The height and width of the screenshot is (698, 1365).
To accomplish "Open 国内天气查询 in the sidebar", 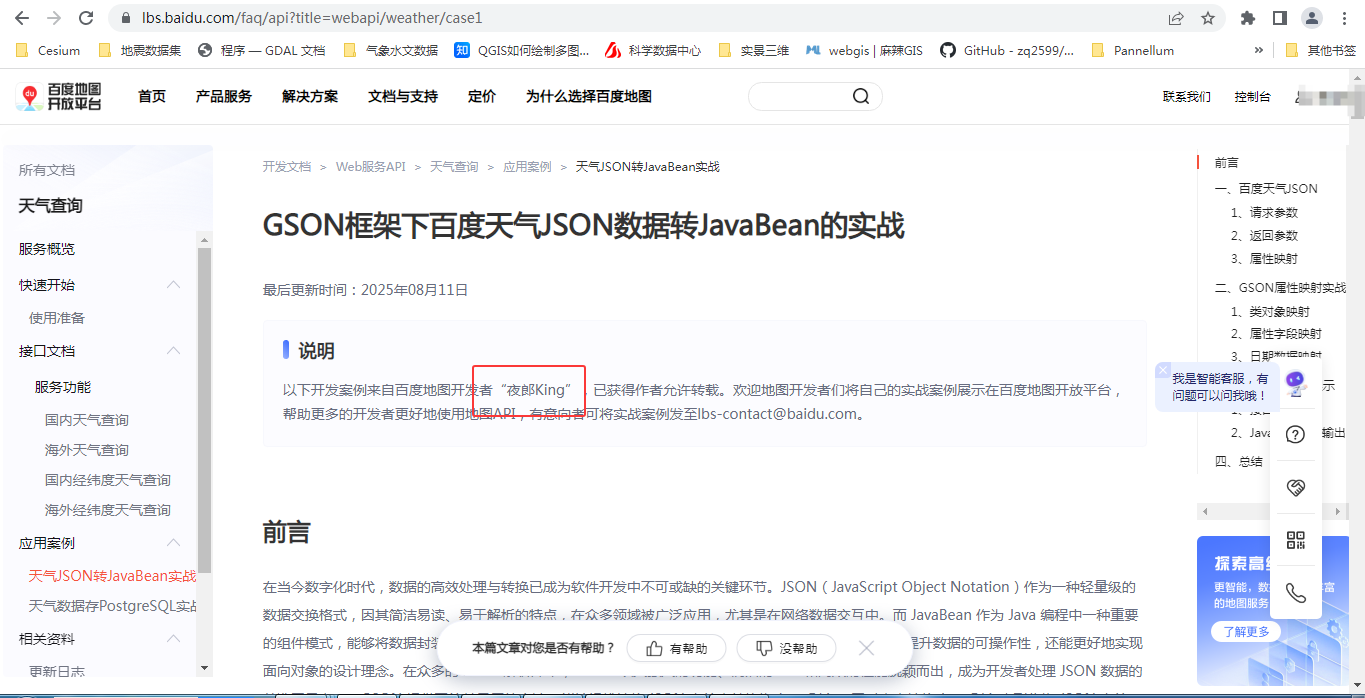I will click(x=87, y=420).
